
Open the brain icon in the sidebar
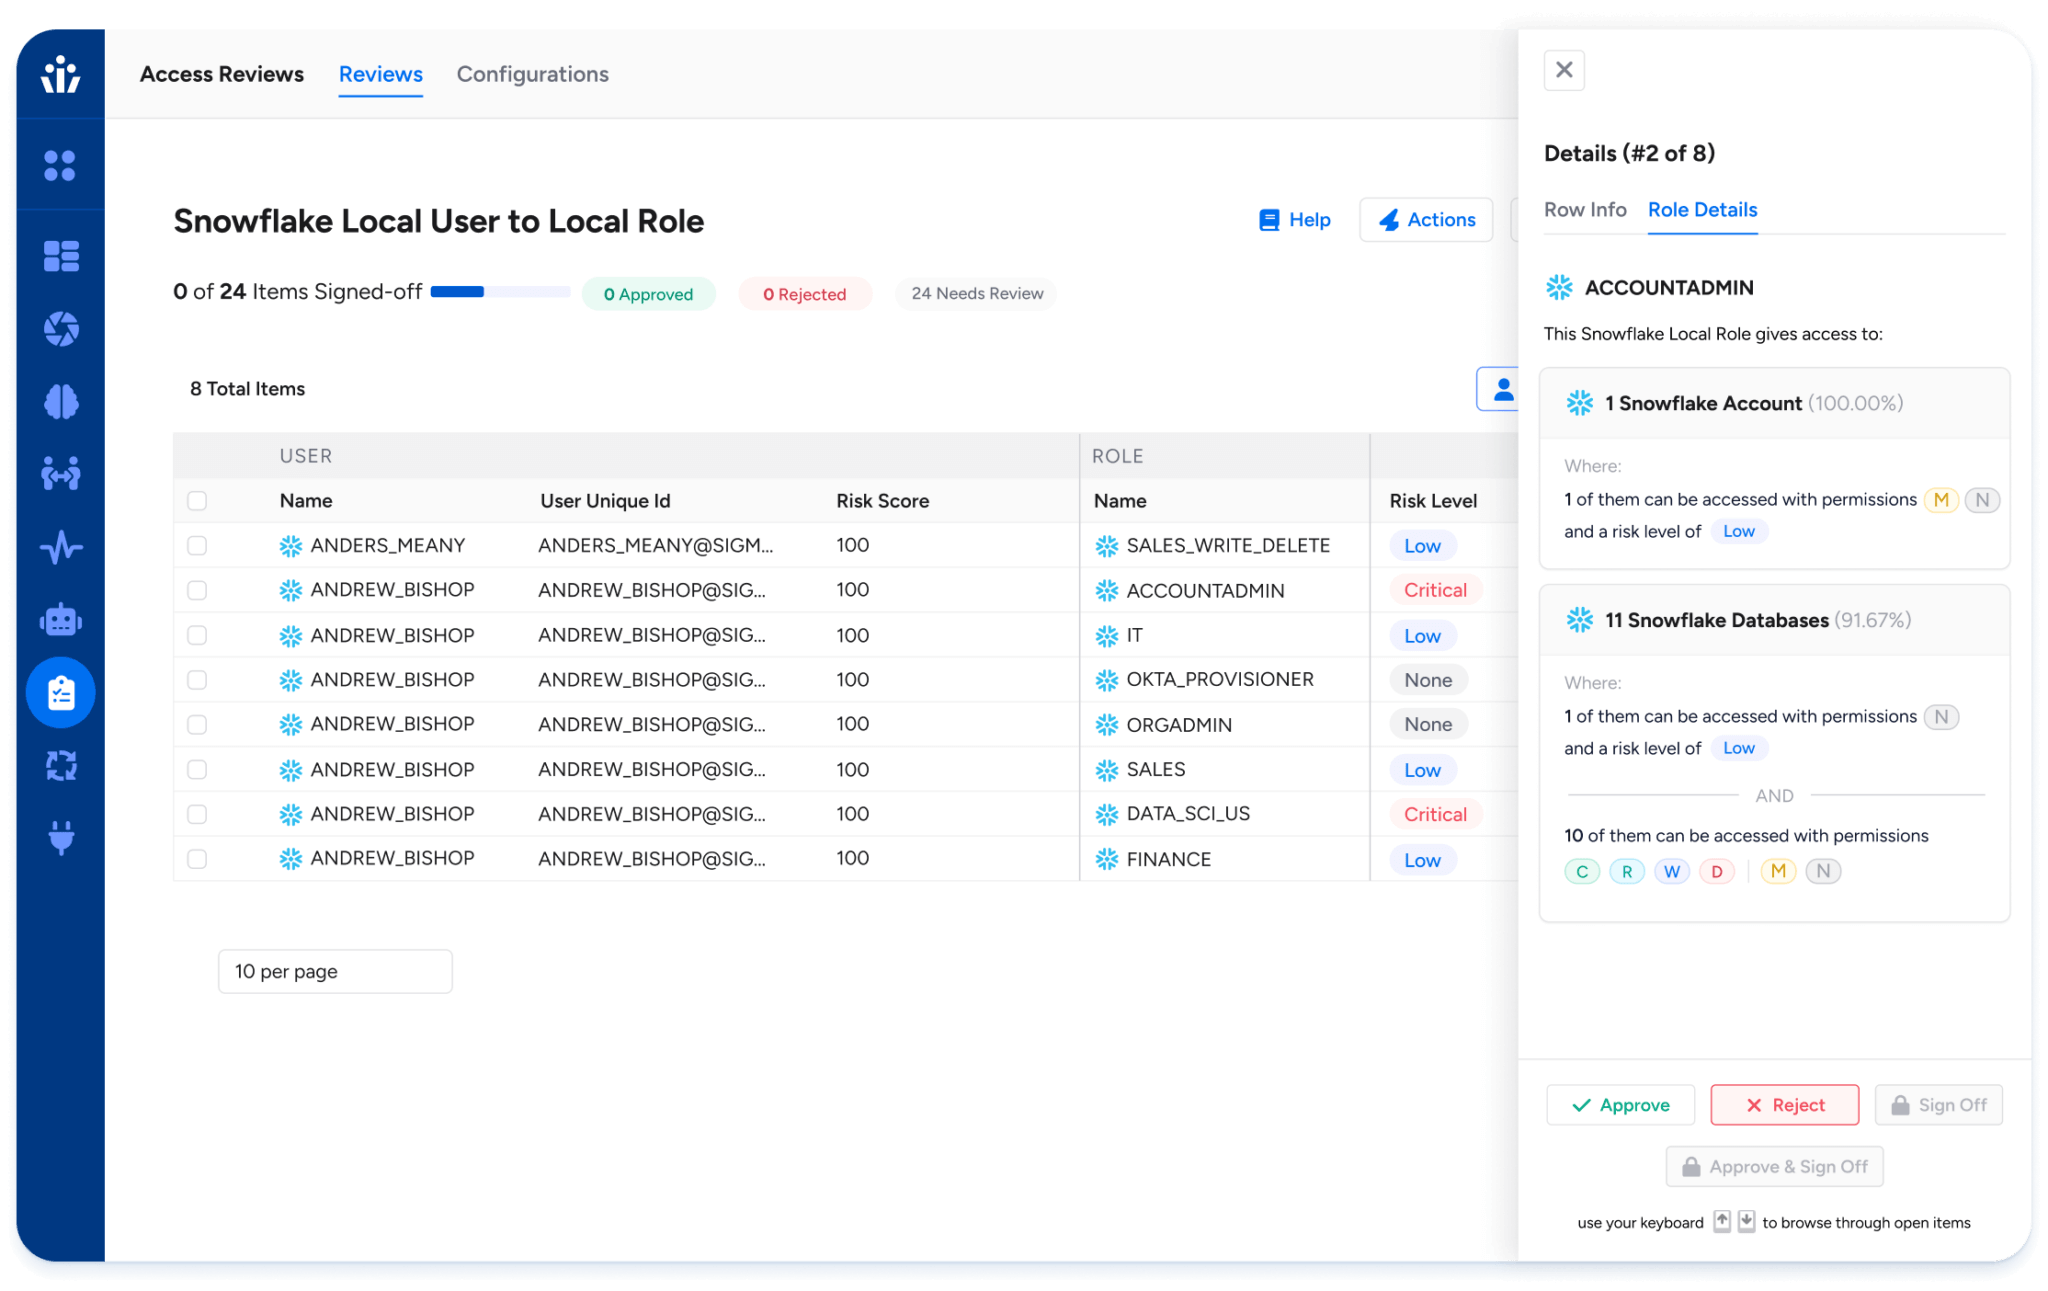[x=60, y=402]
